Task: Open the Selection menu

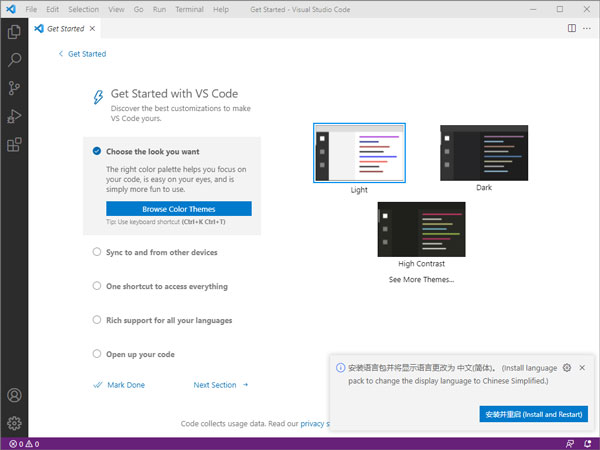Action: tap(83, 9)
